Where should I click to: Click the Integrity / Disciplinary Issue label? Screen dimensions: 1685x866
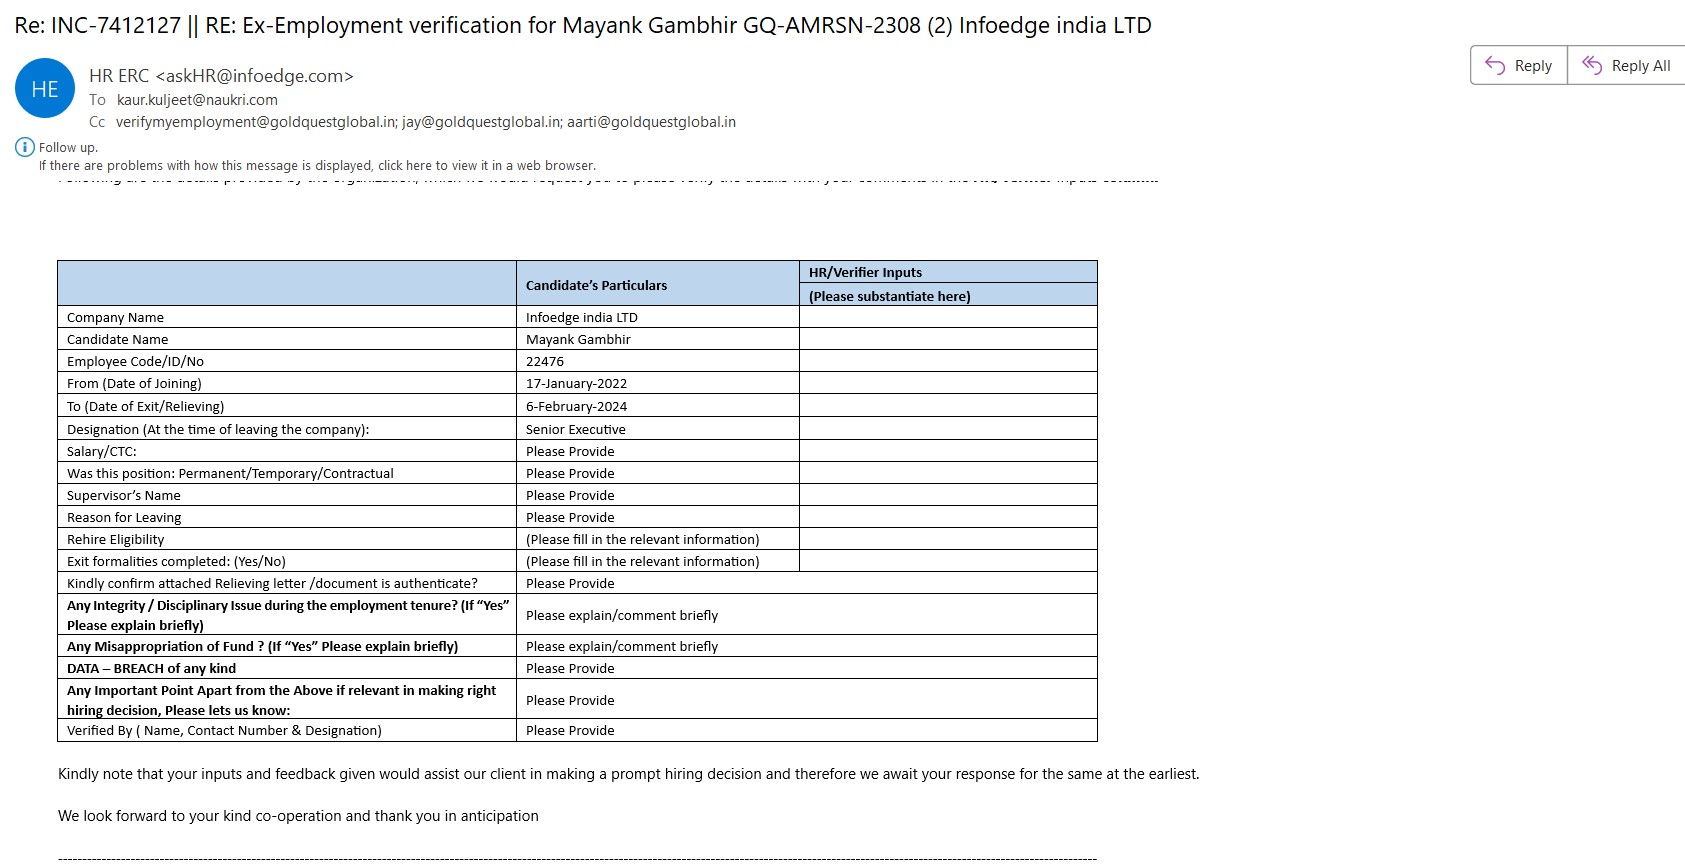[288, 615]
